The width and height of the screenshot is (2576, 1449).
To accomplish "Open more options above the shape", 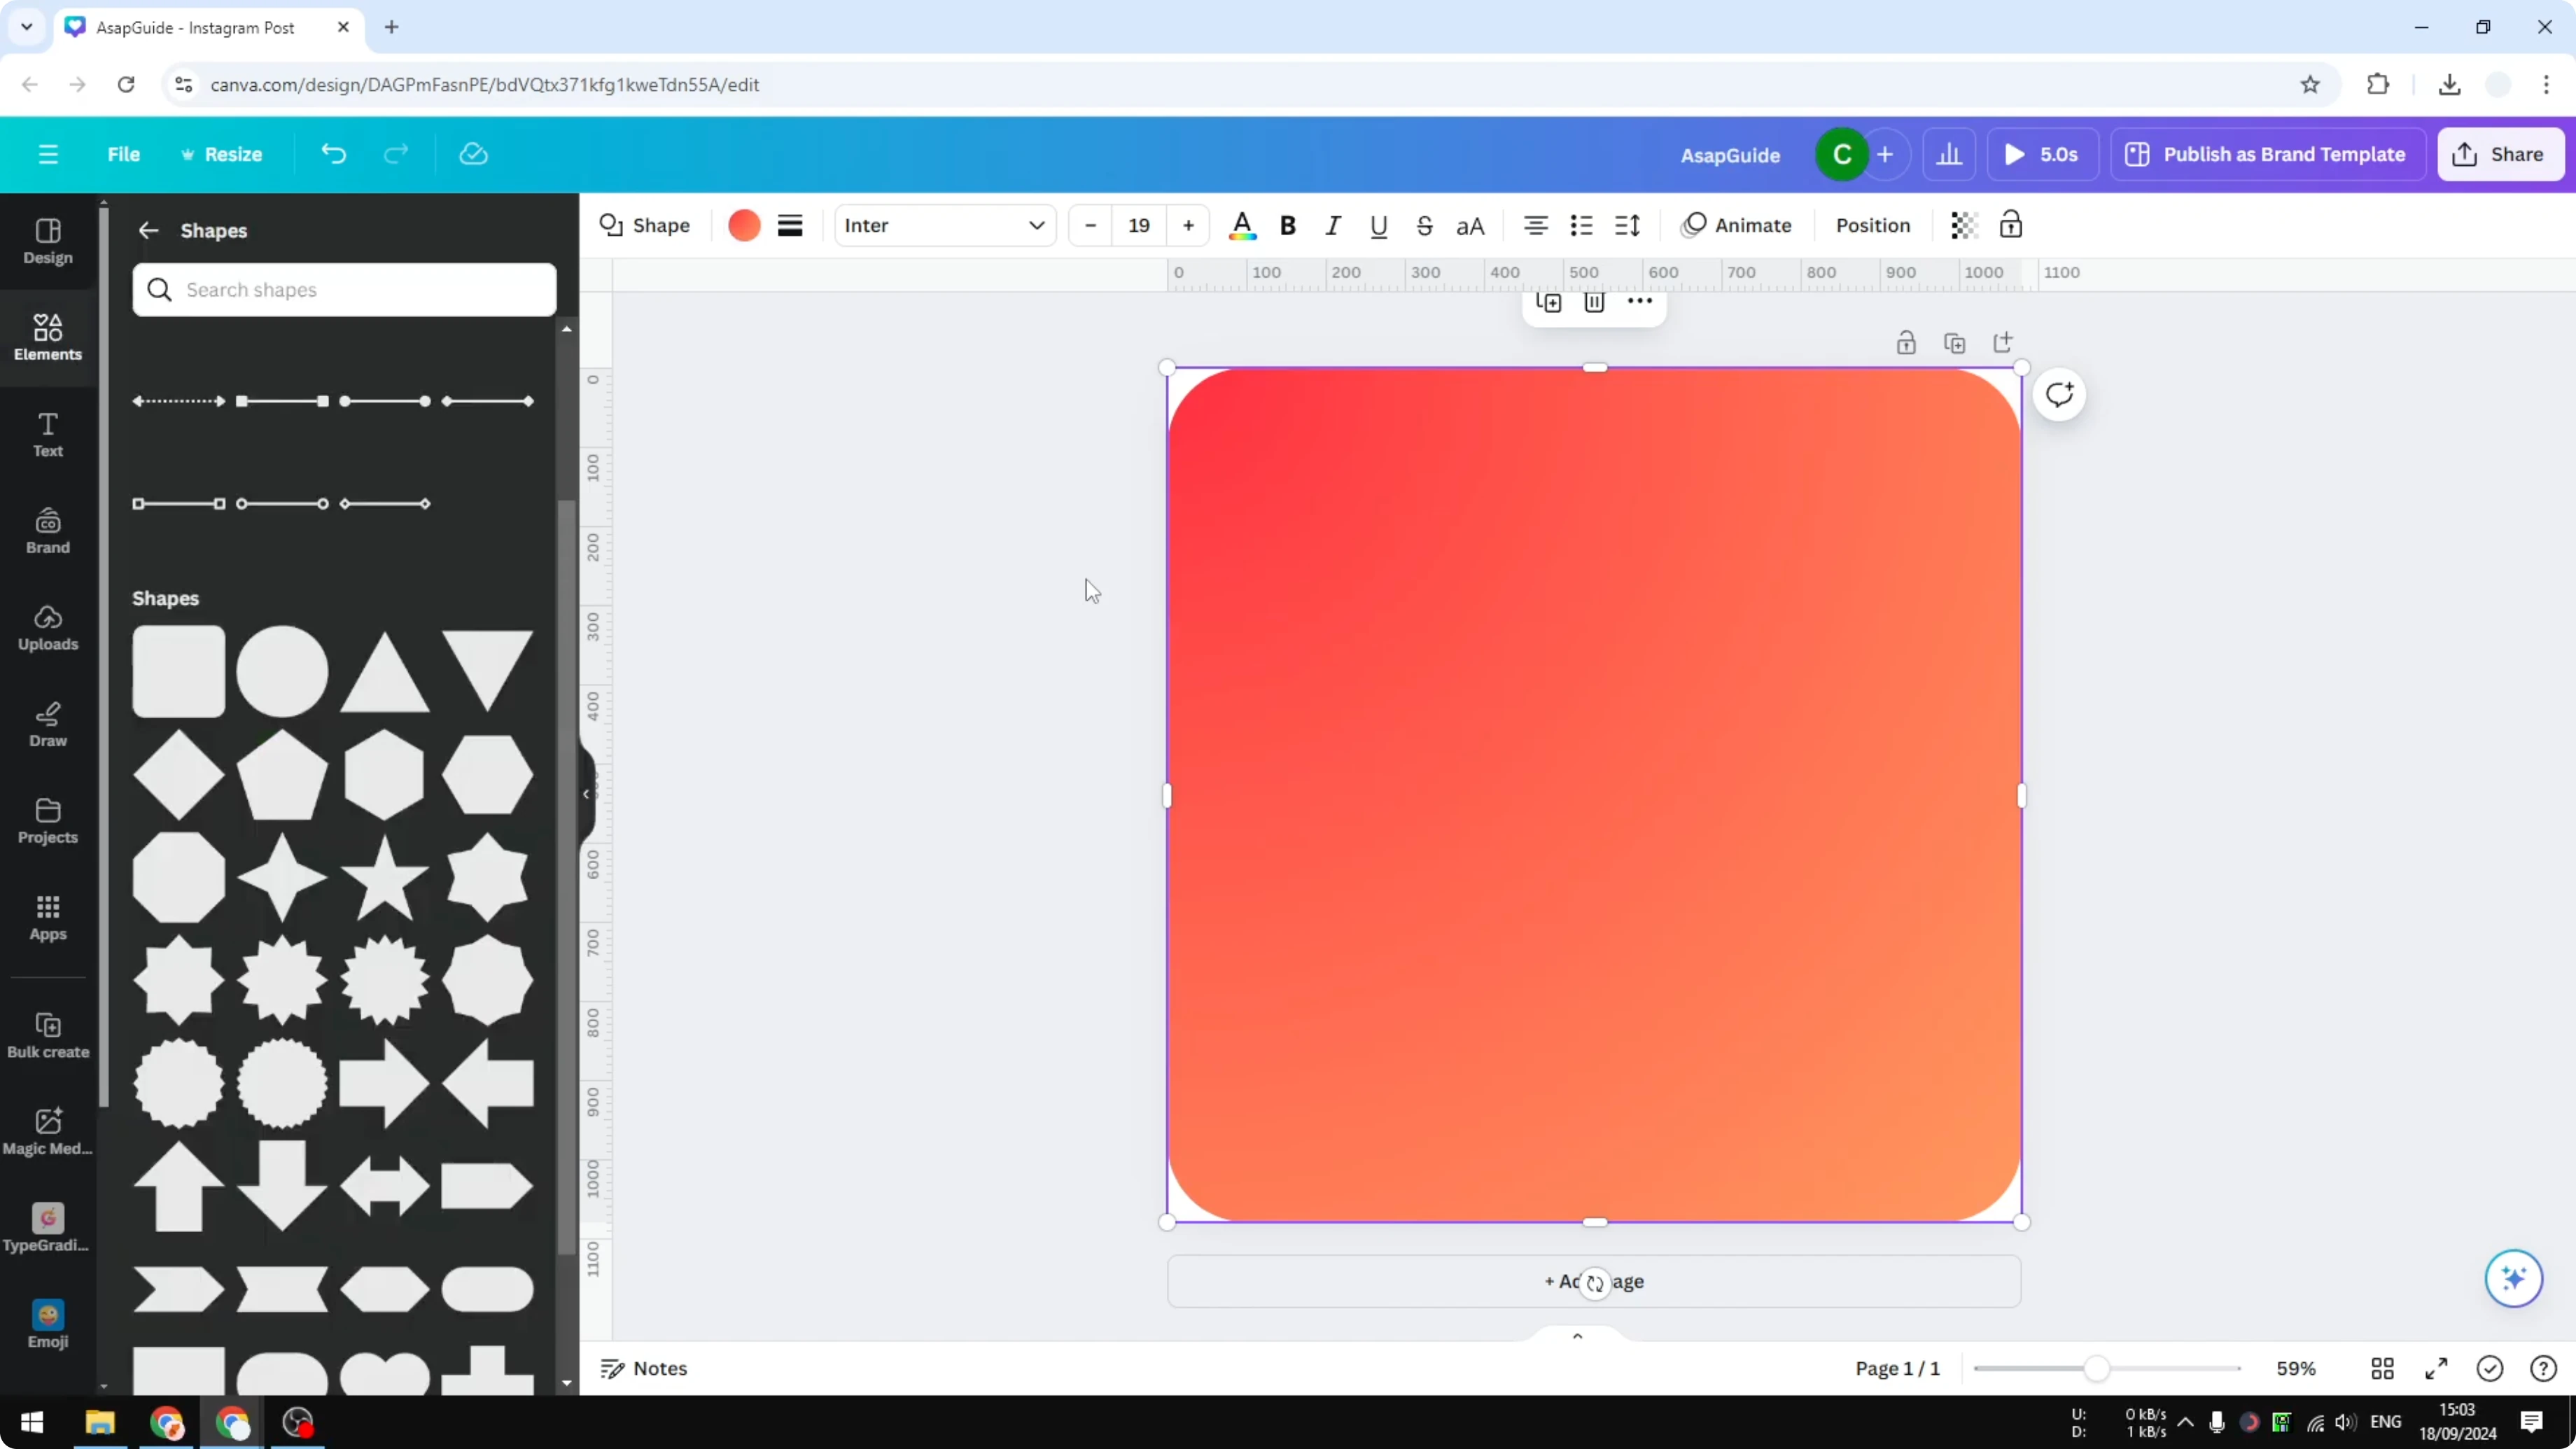I will pyautogui.click(x=1640, y=301).
